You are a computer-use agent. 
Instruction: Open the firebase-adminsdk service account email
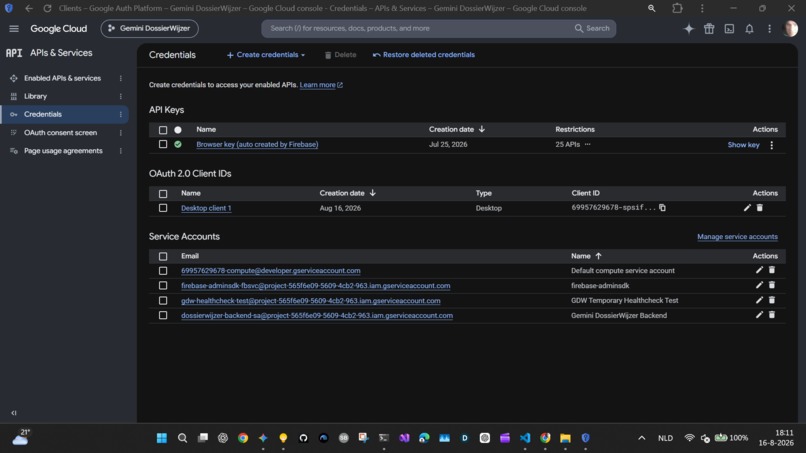click(316, 285)
